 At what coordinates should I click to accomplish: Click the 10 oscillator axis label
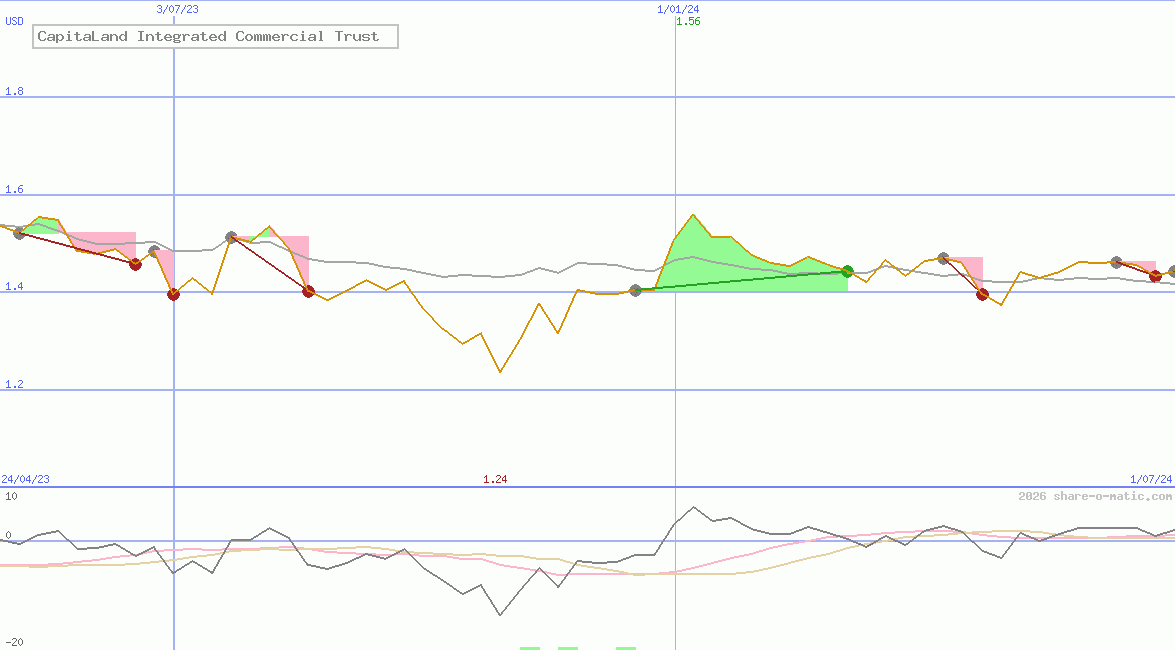10,496
